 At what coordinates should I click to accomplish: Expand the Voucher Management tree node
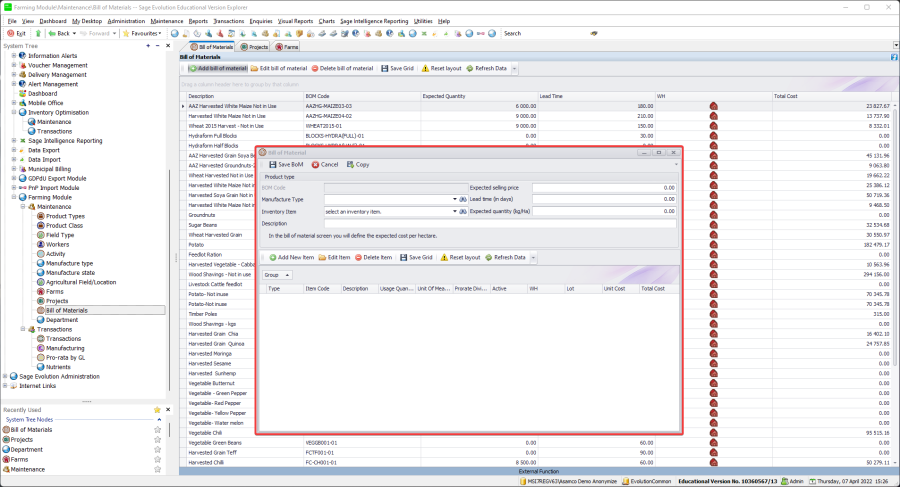[14, 65]
